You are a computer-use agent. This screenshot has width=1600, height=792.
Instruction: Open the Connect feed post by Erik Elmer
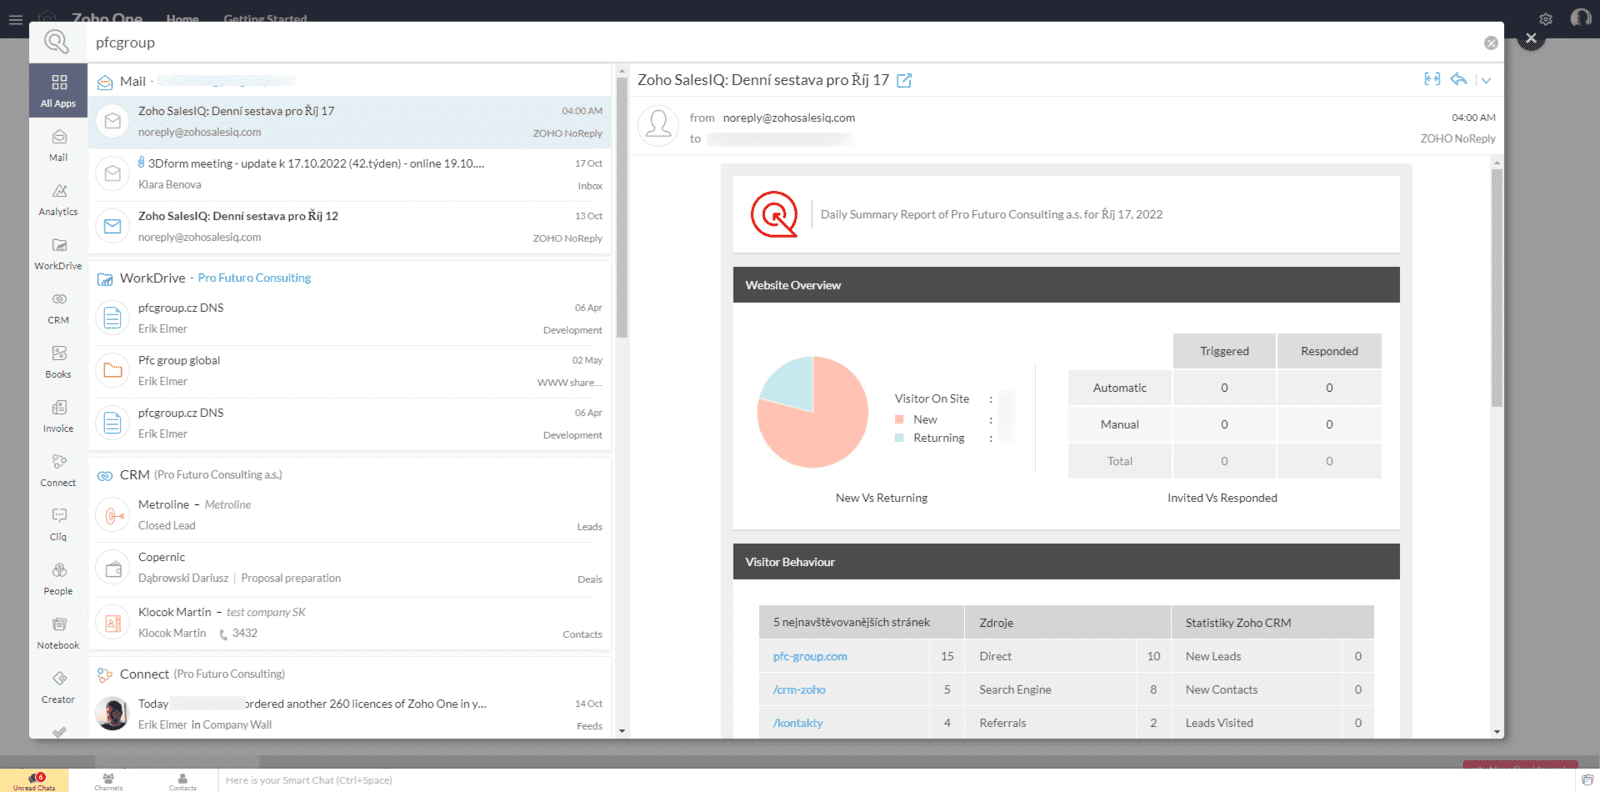click(350, 714)
